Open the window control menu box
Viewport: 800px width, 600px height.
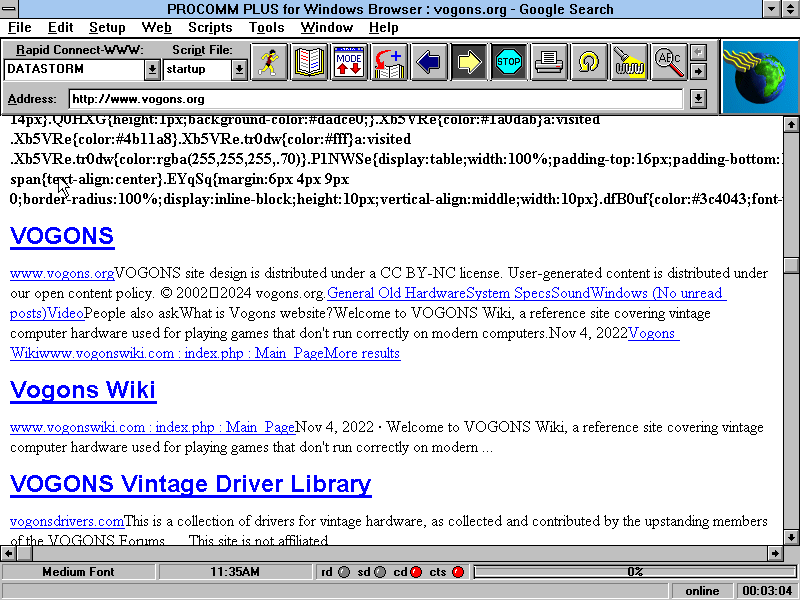pos(9,9)
